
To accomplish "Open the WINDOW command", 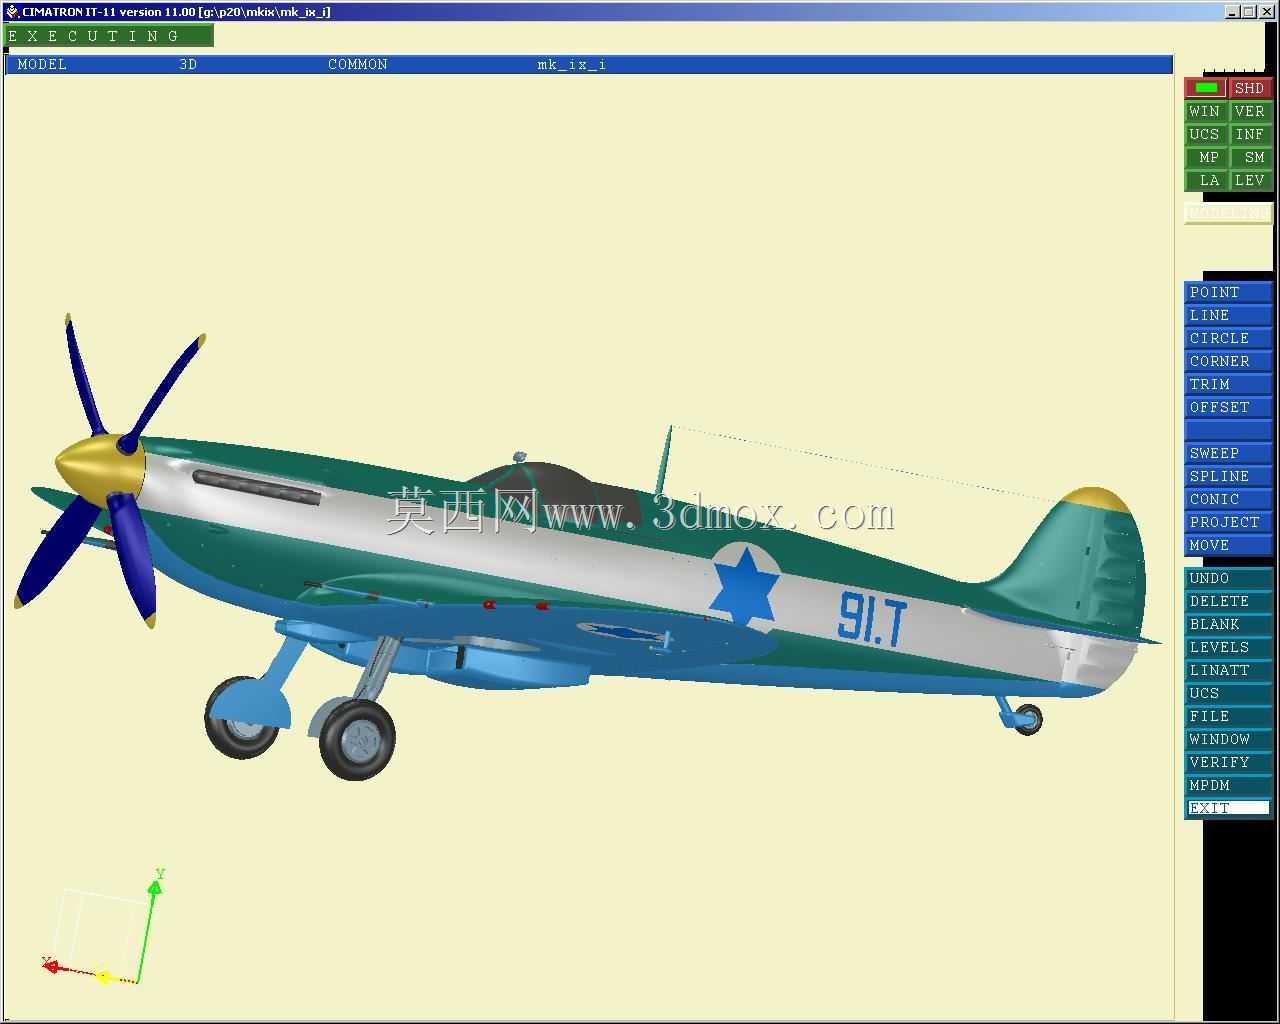I will (x=1228, y=739).
